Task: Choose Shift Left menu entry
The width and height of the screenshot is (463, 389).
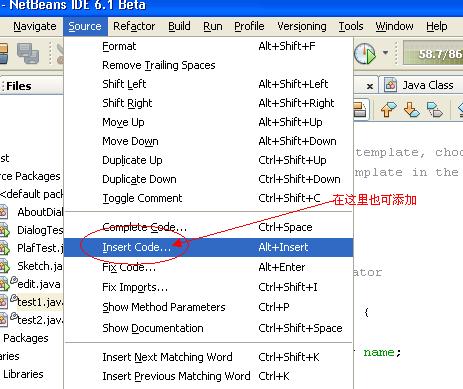Action: (208, 84)
